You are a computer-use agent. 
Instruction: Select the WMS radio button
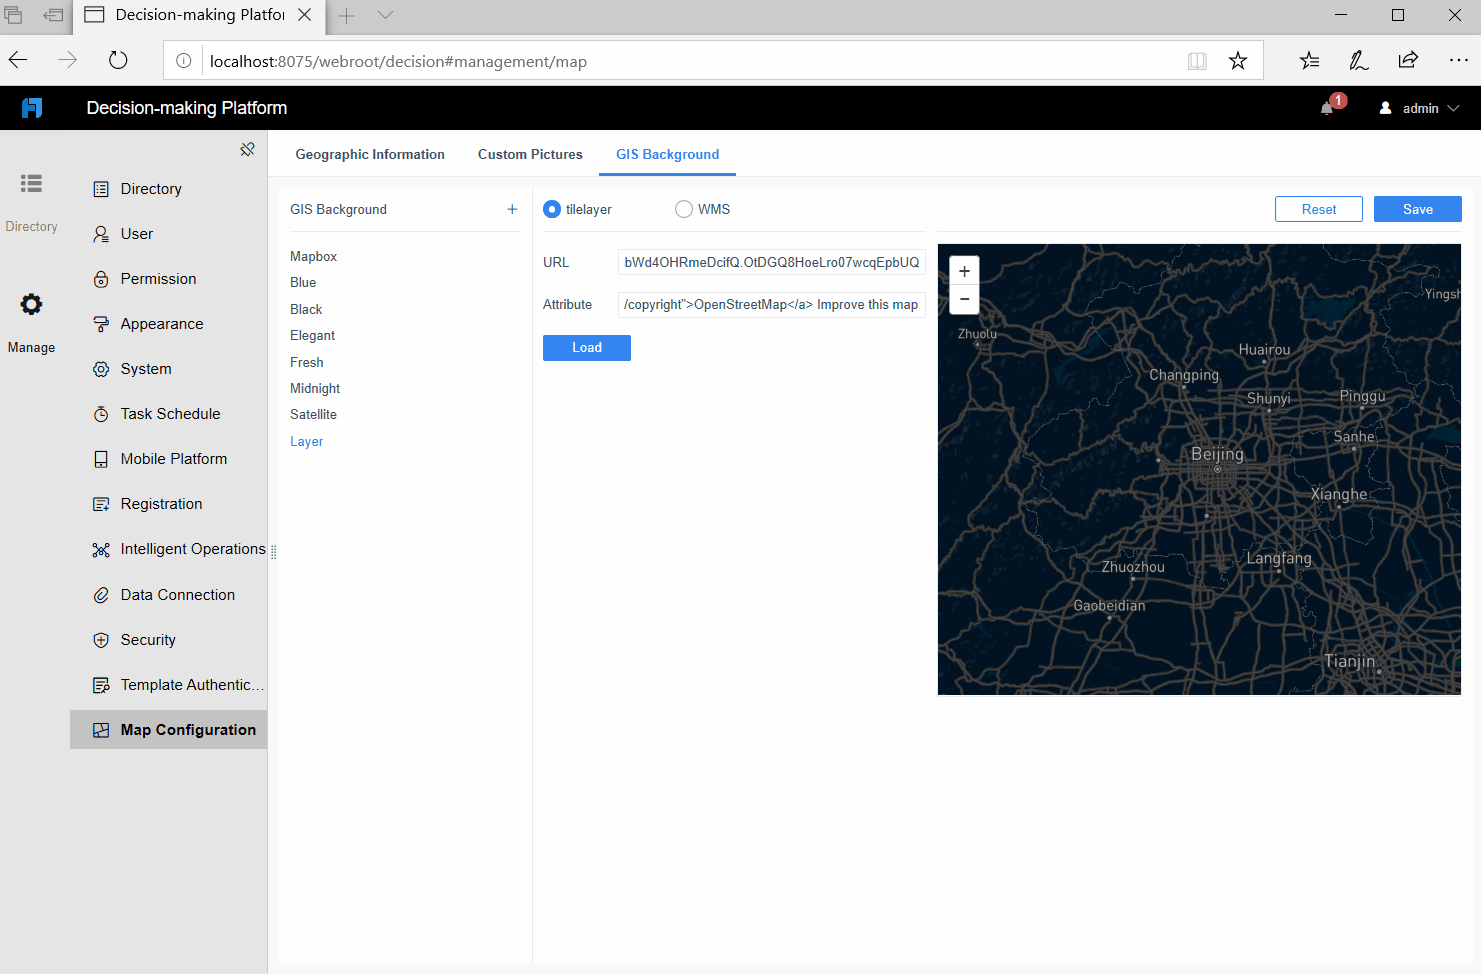coord(684,209)
